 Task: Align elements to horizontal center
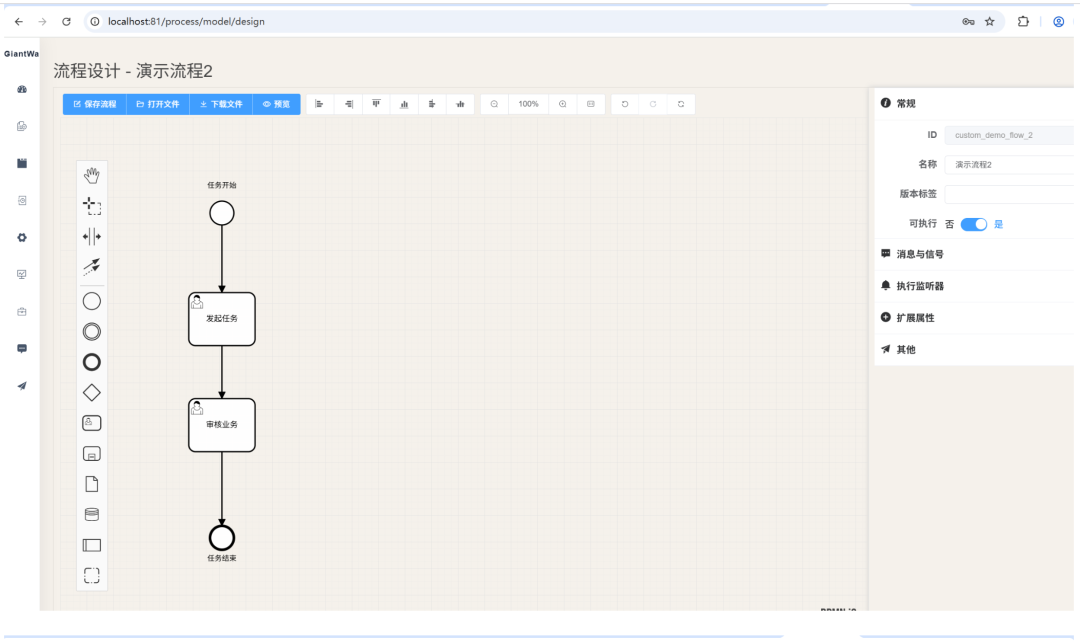coord(432,104)
